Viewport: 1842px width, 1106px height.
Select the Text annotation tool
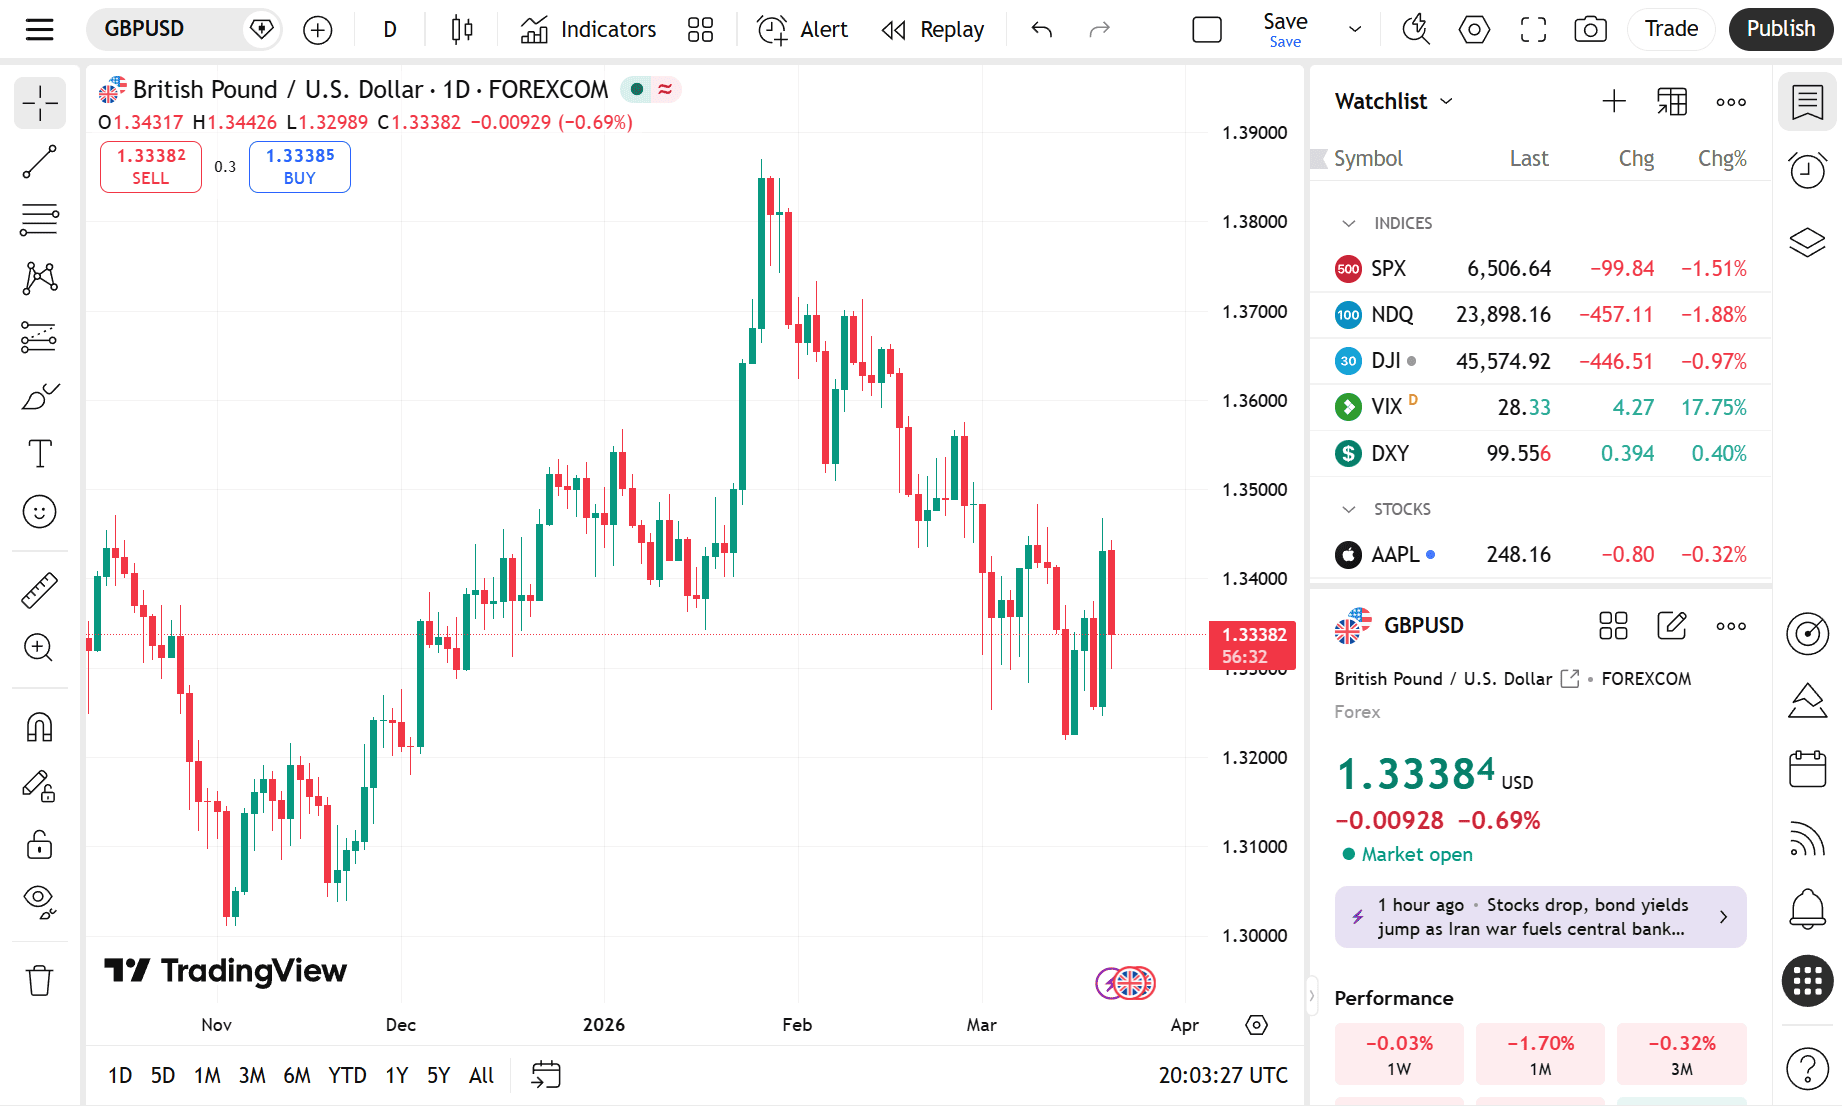[x=40, y=454]
